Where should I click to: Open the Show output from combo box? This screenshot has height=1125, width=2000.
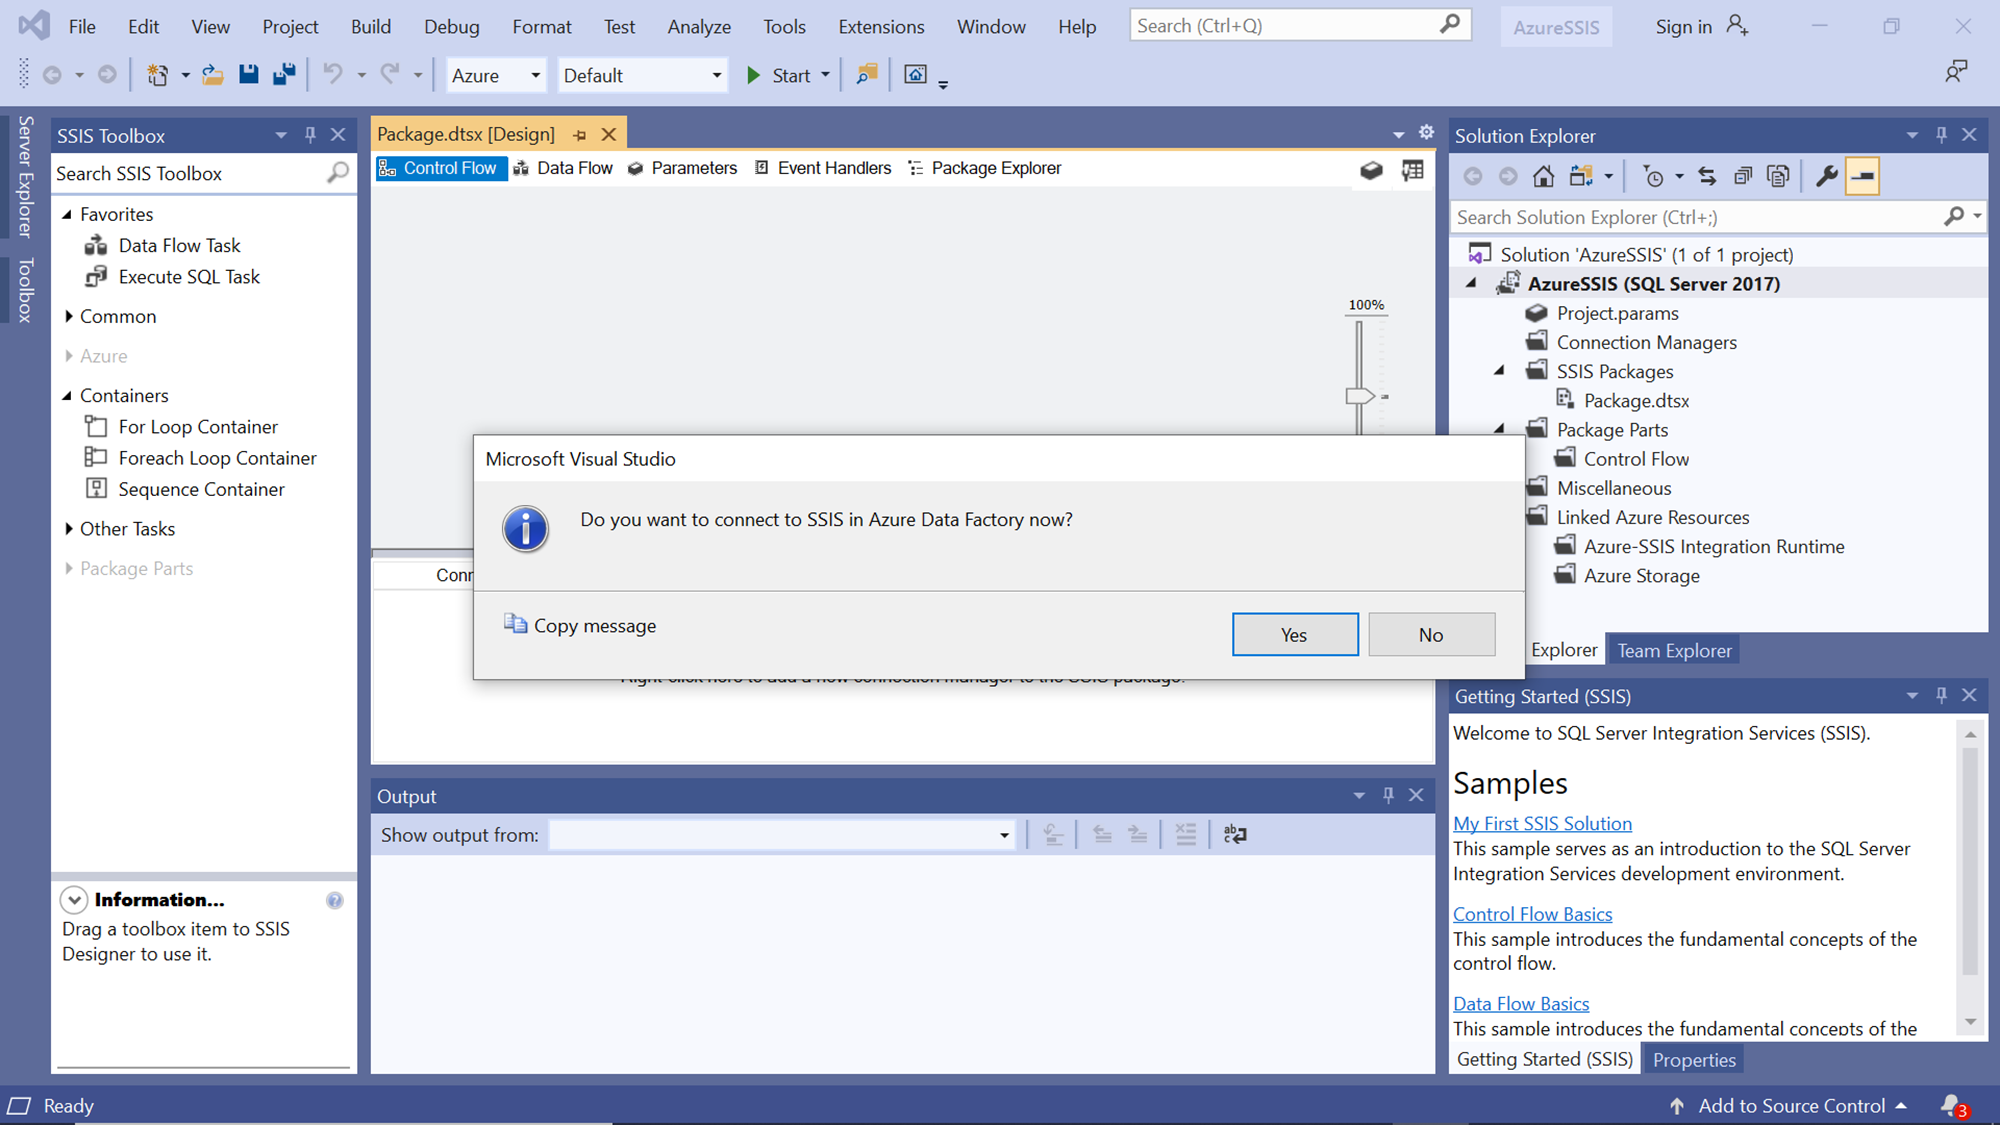pyautogui.click(x=781, y=835)
